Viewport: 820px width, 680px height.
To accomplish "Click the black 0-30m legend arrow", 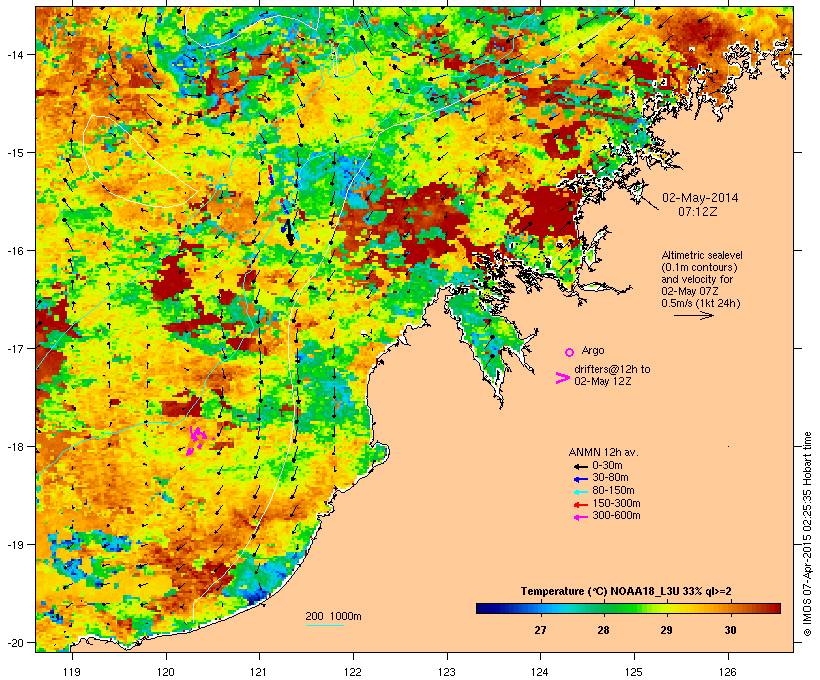I will pos(581,466).
